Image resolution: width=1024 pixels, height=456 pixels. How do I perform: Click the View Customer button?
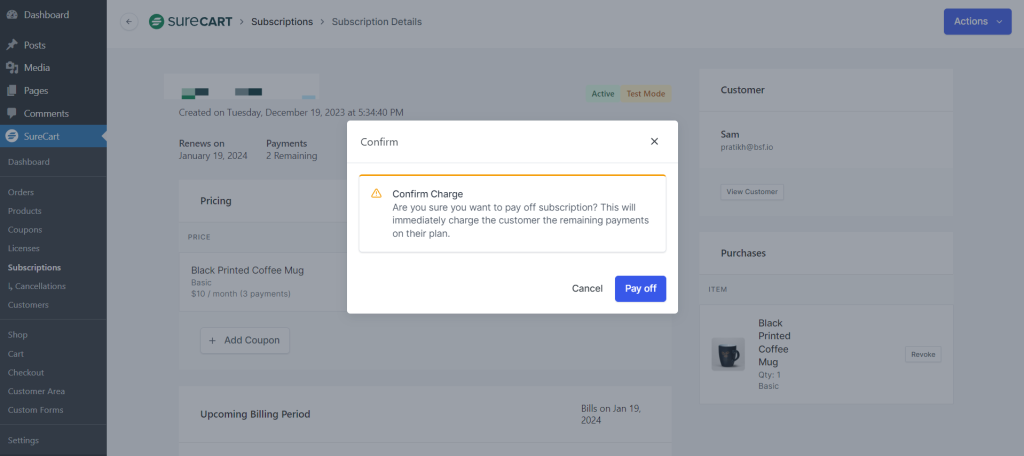pos(752,192)
